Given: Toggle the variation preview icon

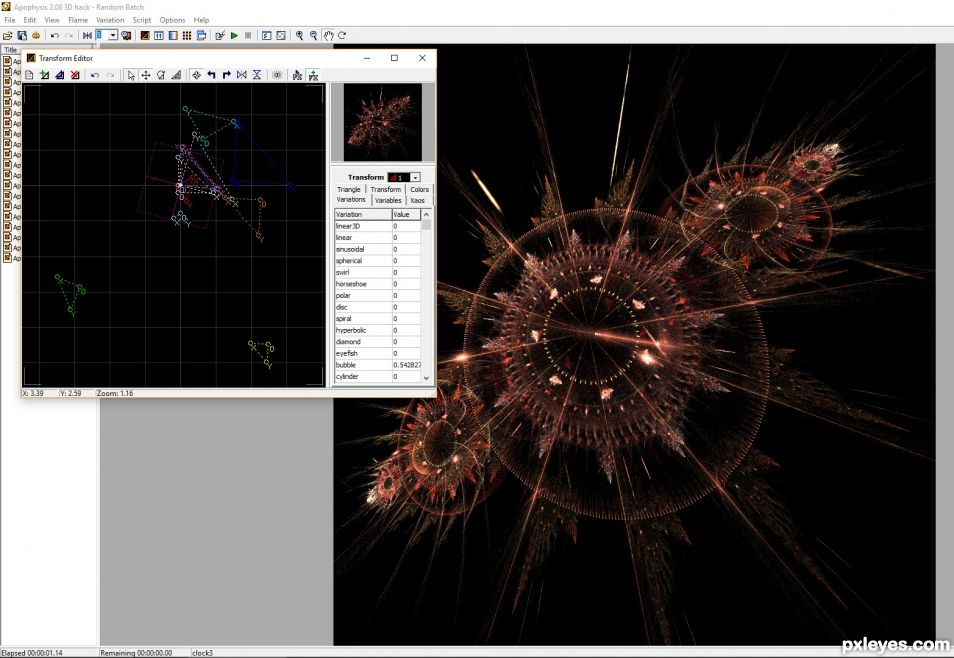Looking at the screenshot, I should [277, 75].
